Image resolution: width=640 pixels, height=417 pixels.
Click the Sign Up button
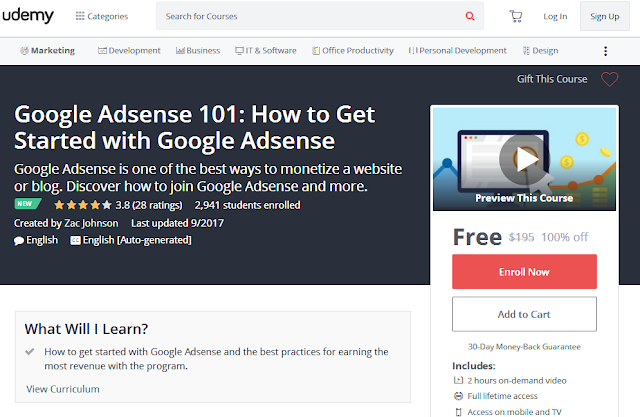pos(604,16)
